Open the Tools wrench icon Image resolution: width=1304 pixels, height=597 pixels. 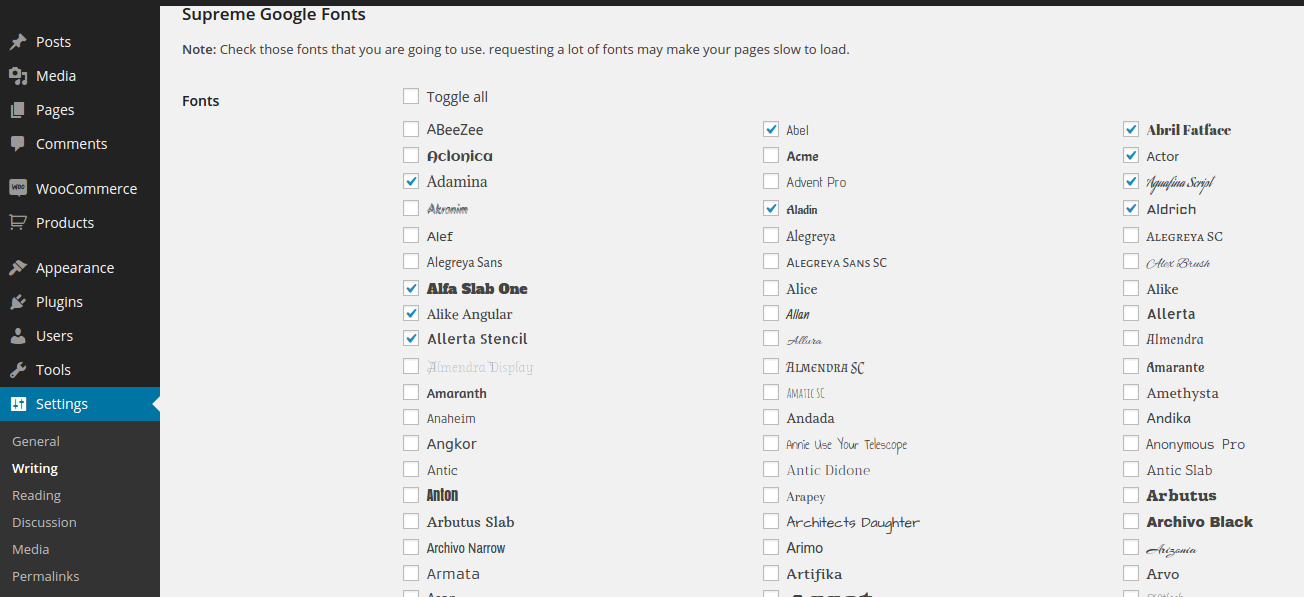pos(18,370)
